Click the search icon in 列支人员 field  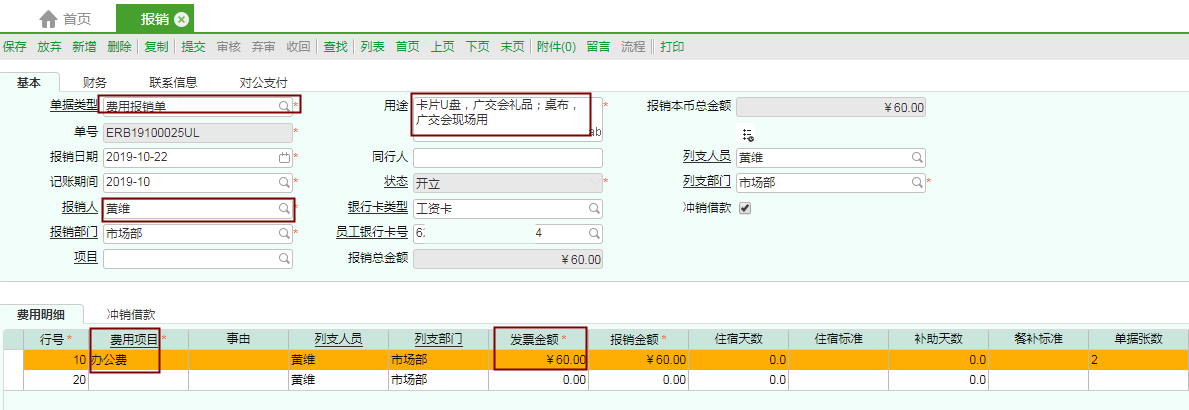pyautogui.click(x=916, y=157)
